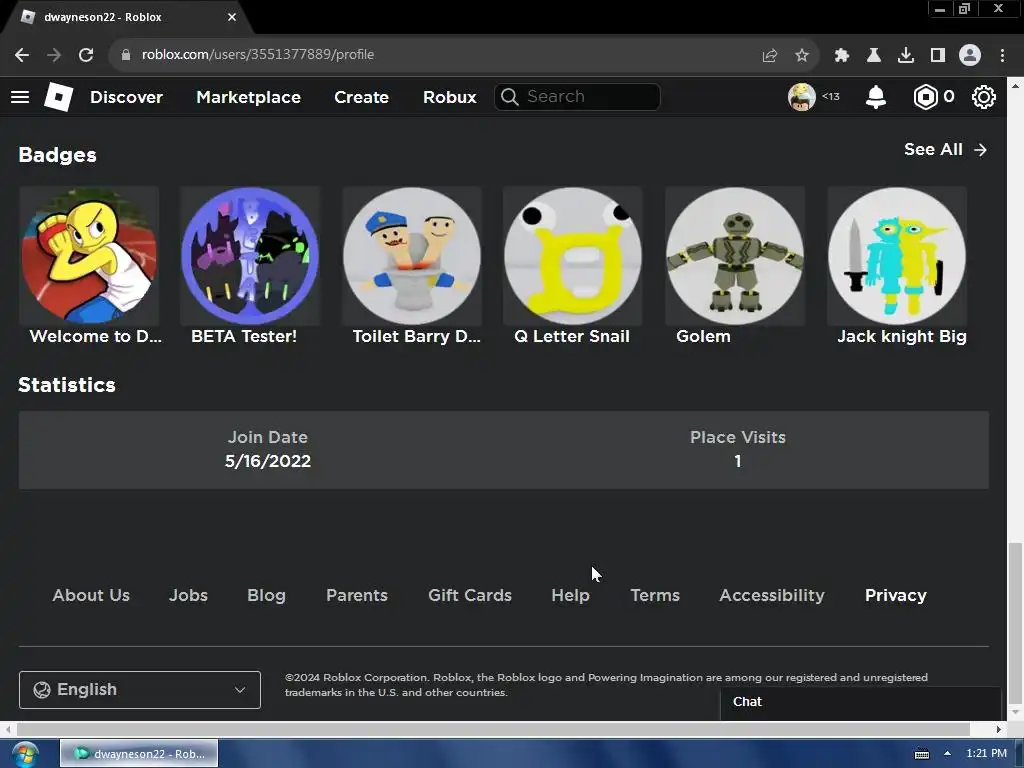Open the Terms footer link
Viewport: 1024px width, 768px height.
[x=655, y=596]
